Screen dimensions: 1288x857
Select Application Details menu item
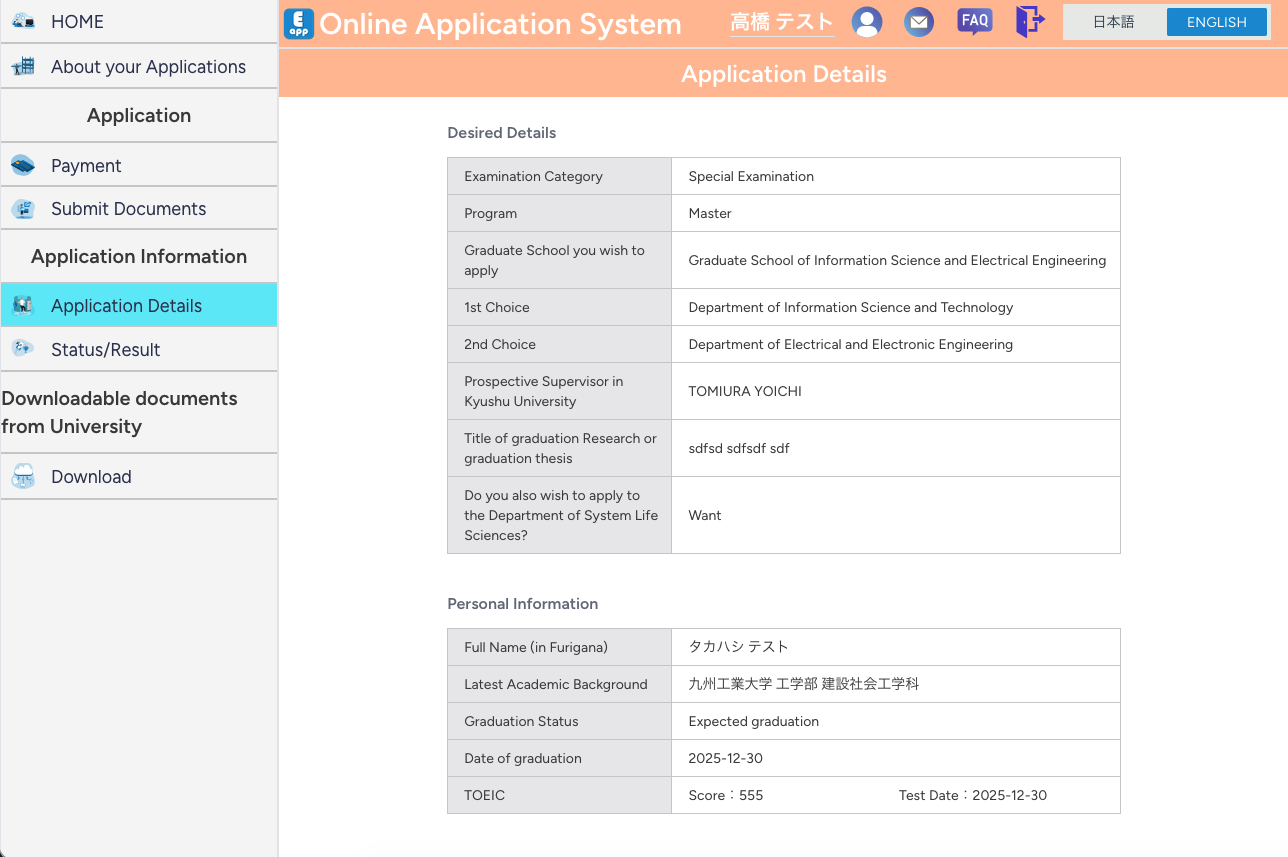coord(139,306)
